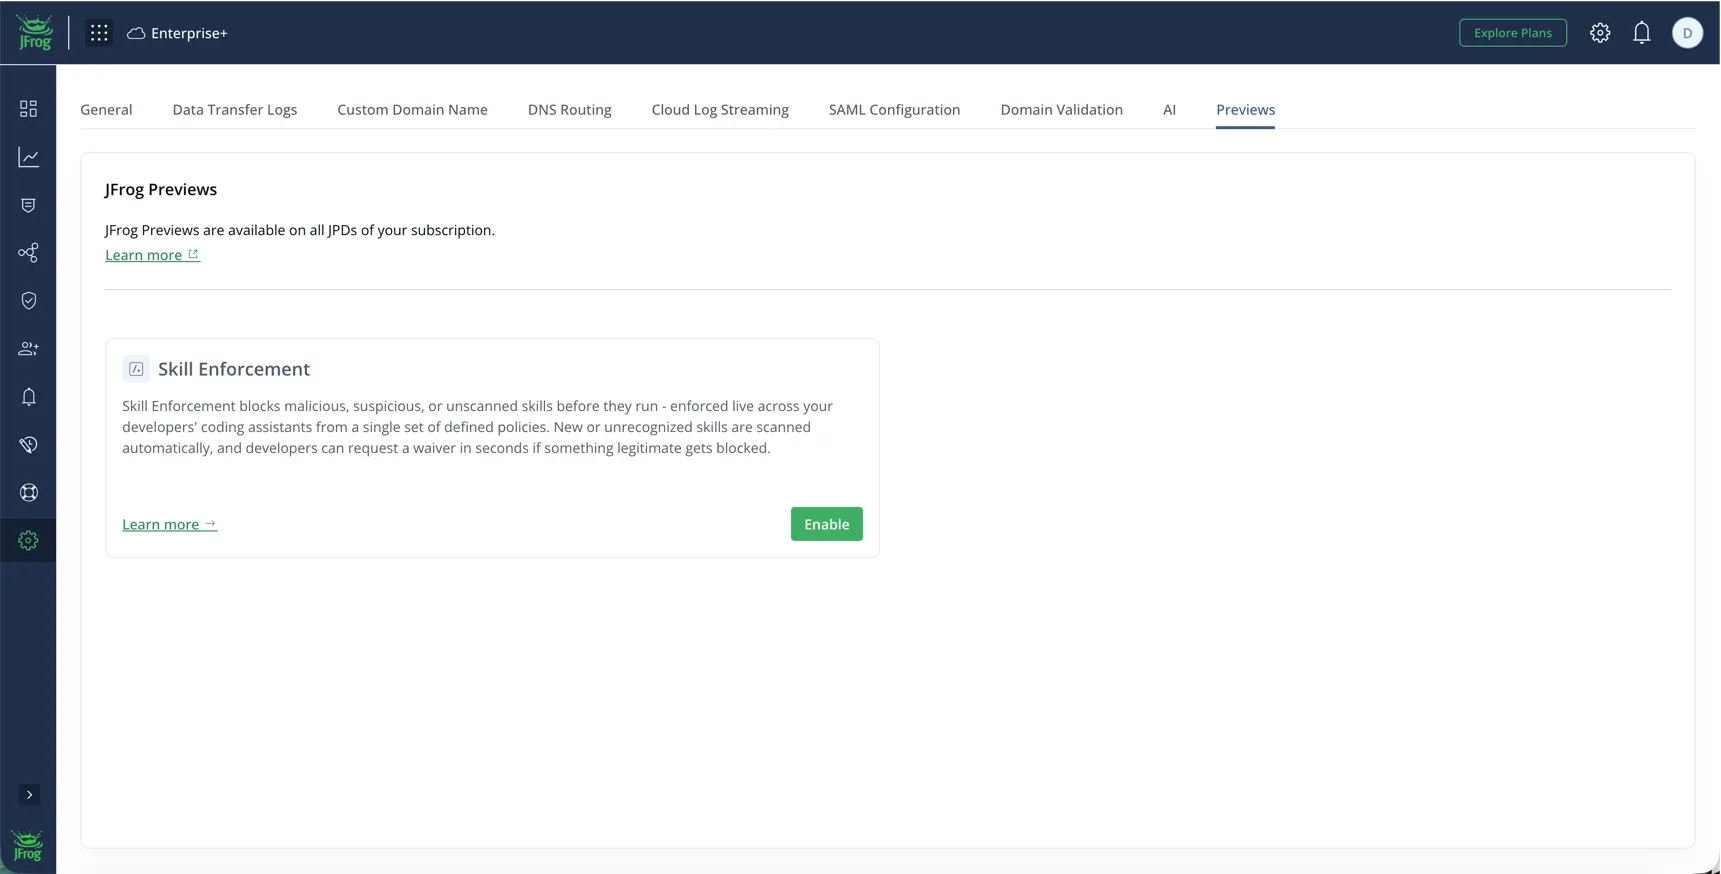Select the highlighted gear icon in the sidebar
Screen dimensions: 1721x874
coord(28,541)
